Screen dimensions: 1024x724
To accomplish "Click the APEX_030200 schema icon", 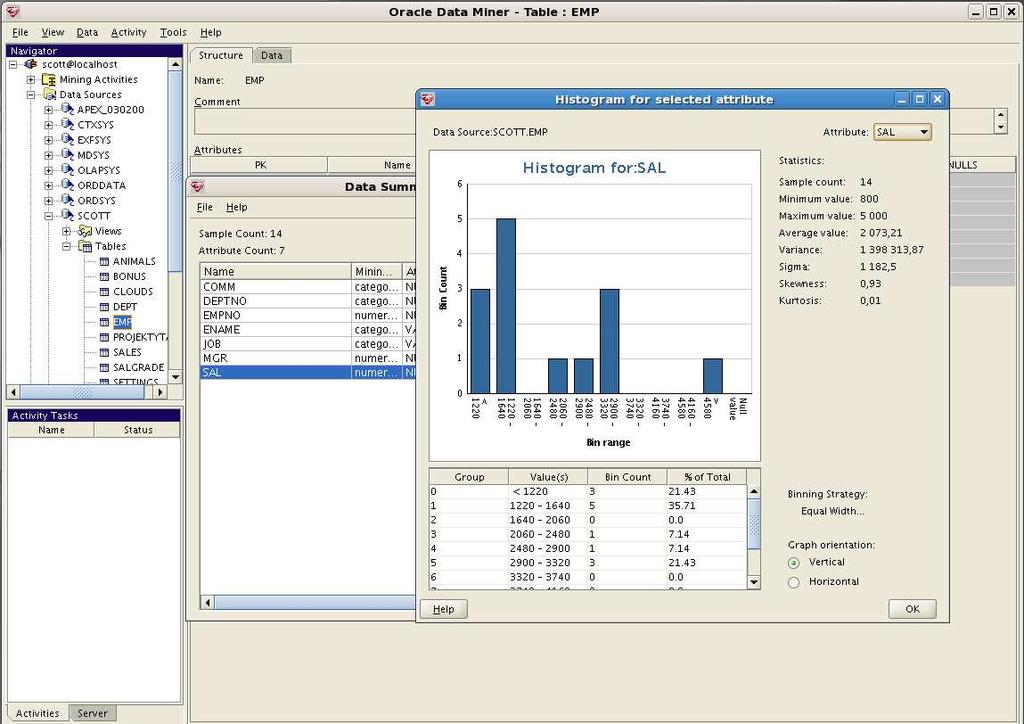I will (67, 109).
